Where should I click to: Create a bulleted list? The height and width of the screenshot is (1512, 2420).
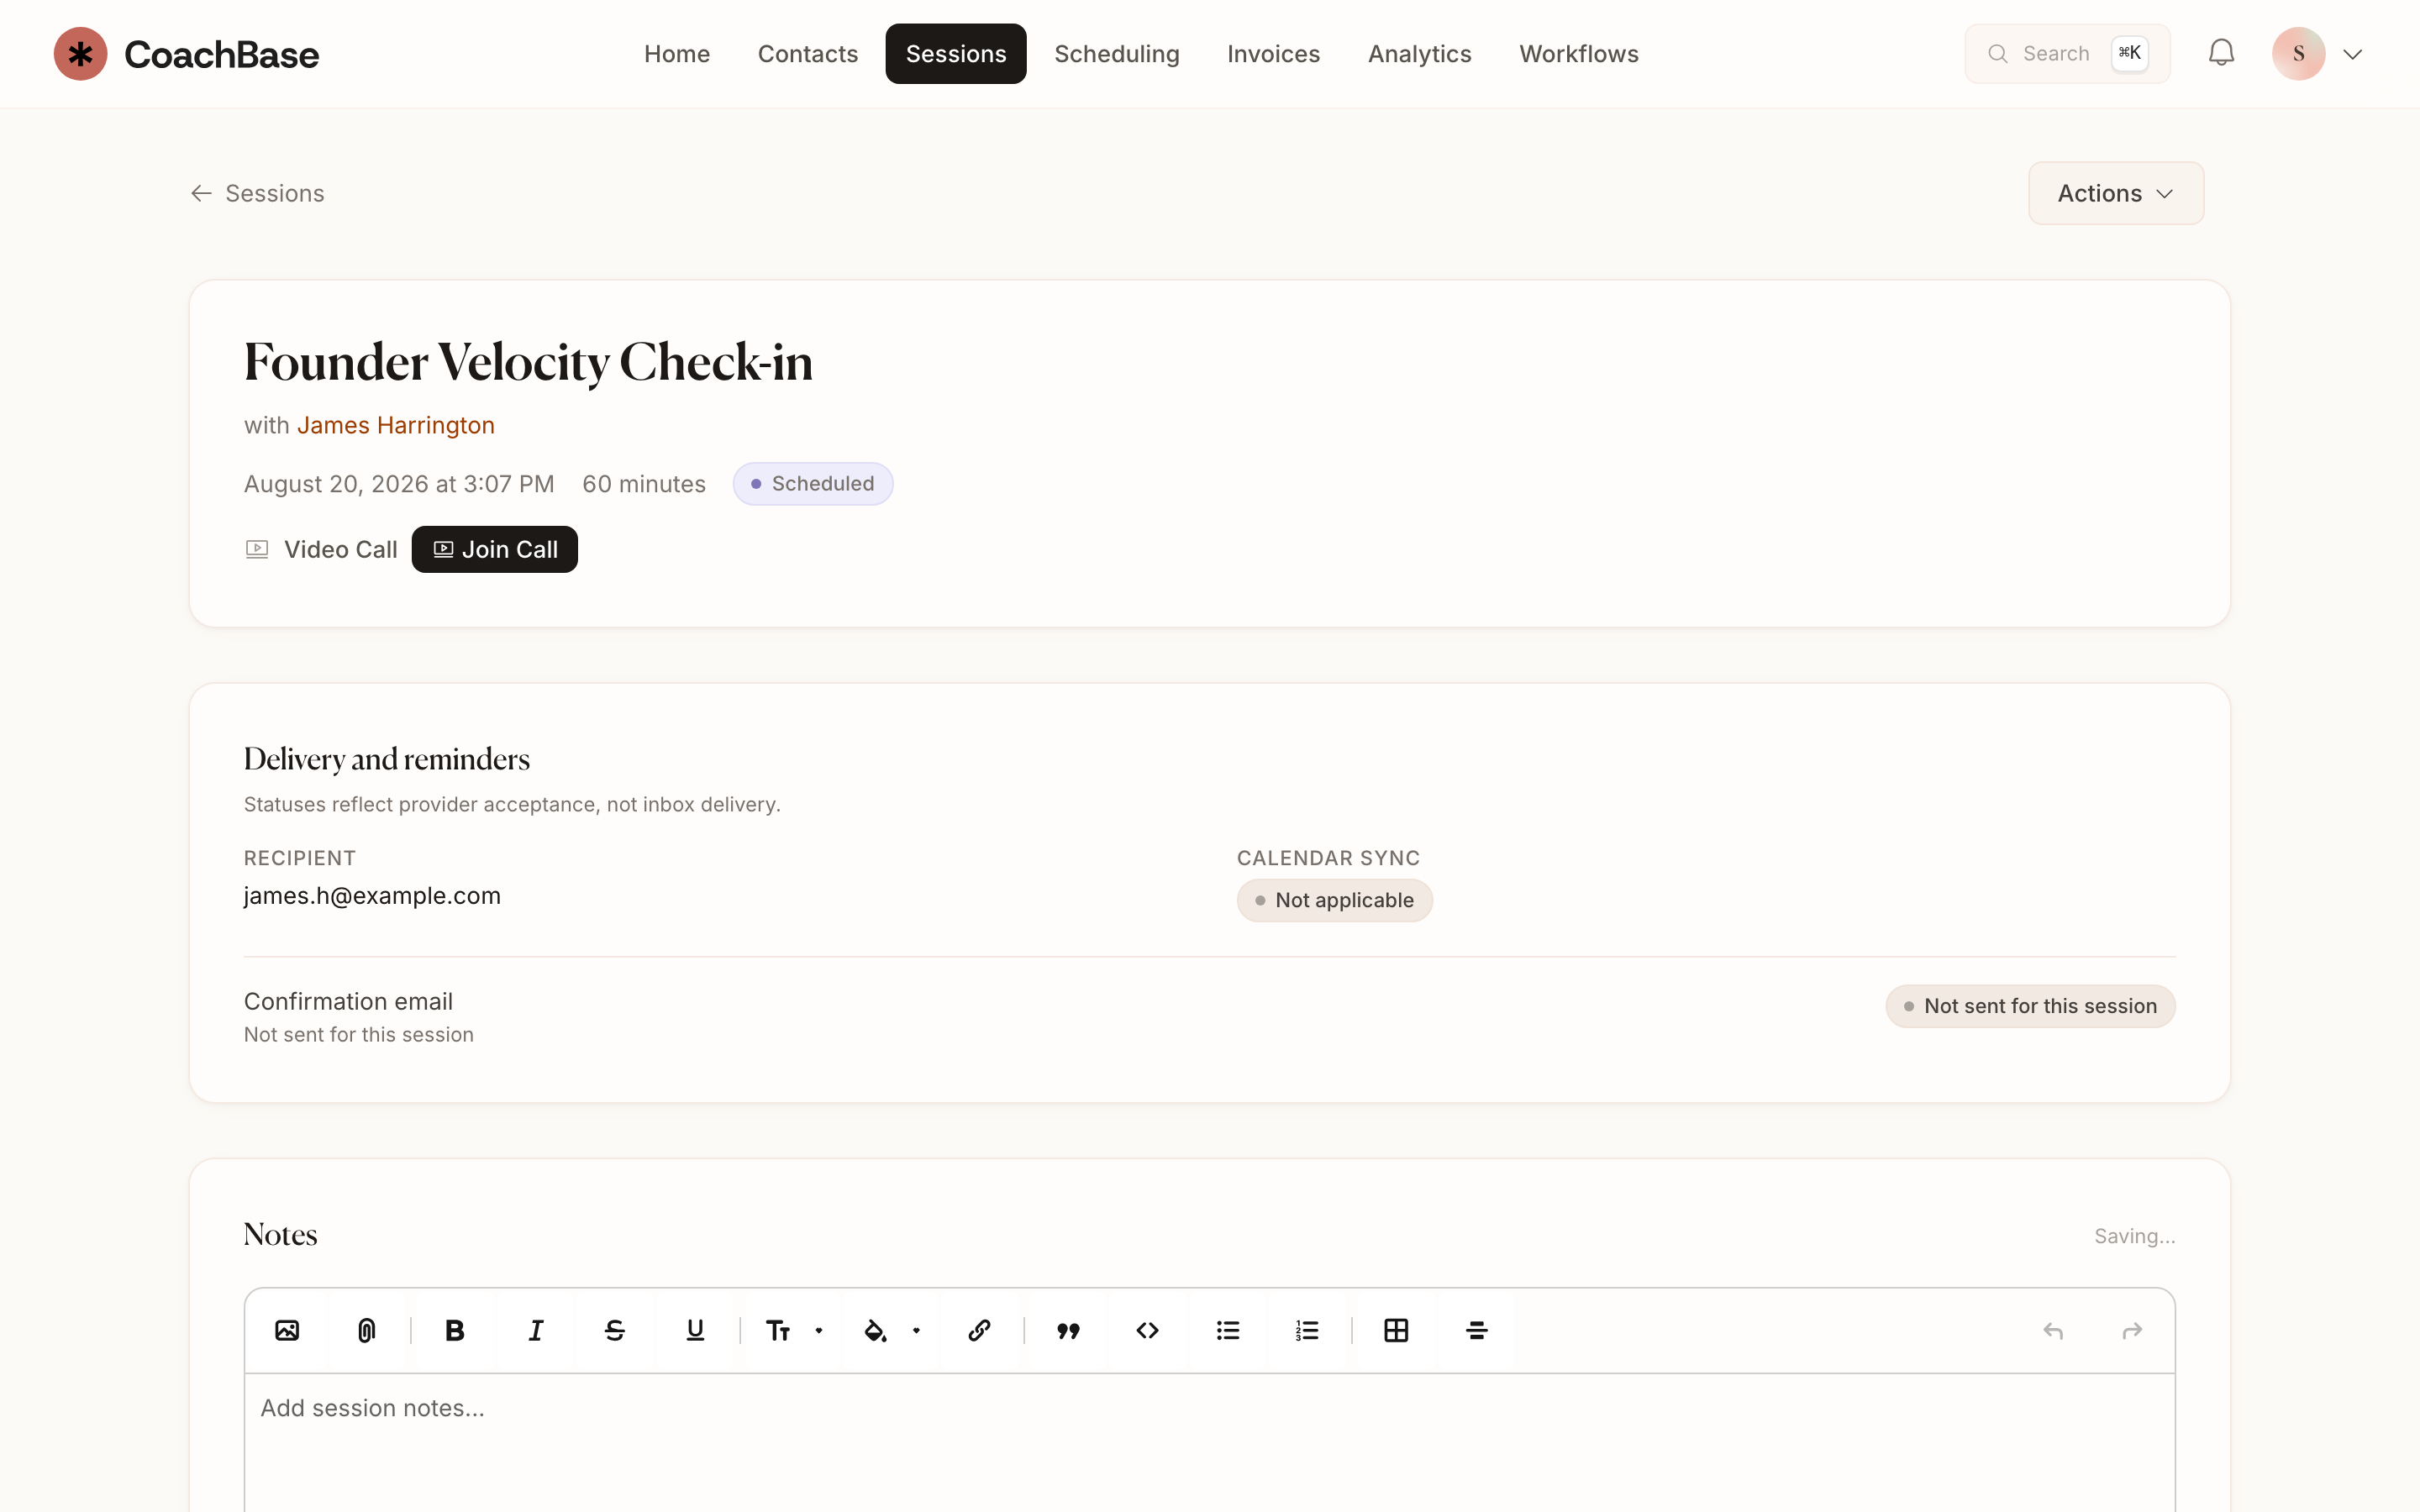[x=1228, y=1330]
